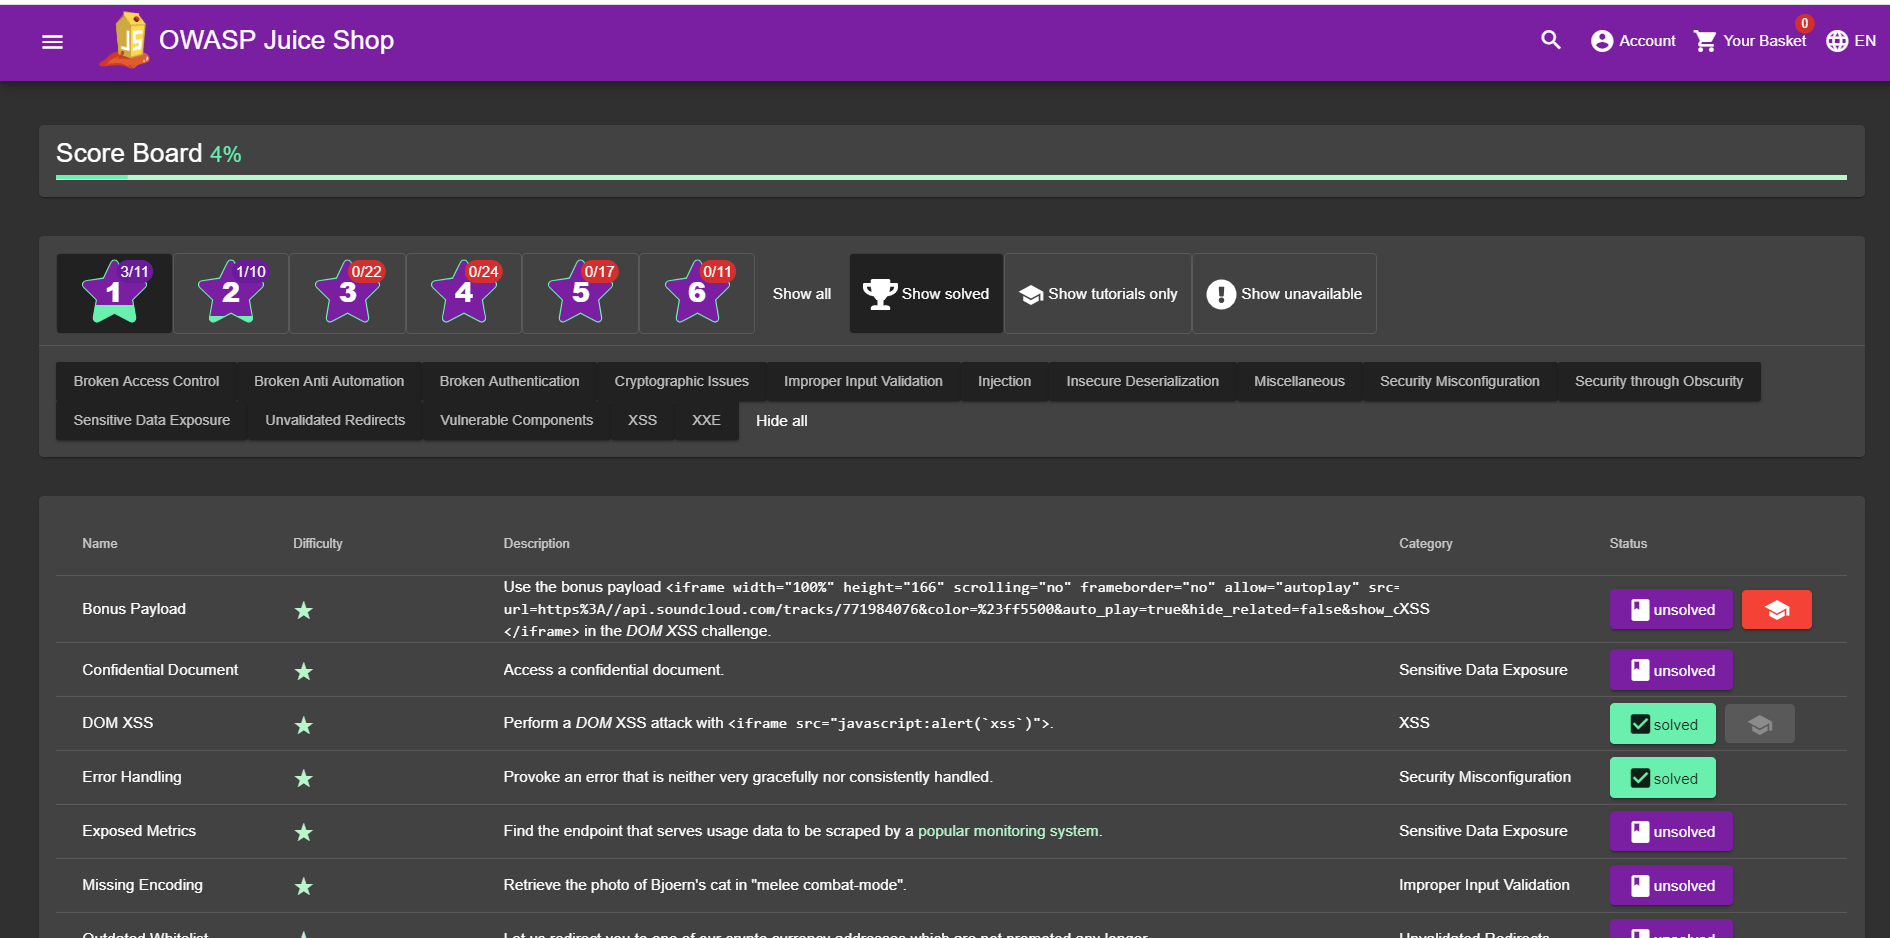Toggle Sensitive Data Exposure category filter
This screenshot has width=1890, height=938.
tap(152, 420)
